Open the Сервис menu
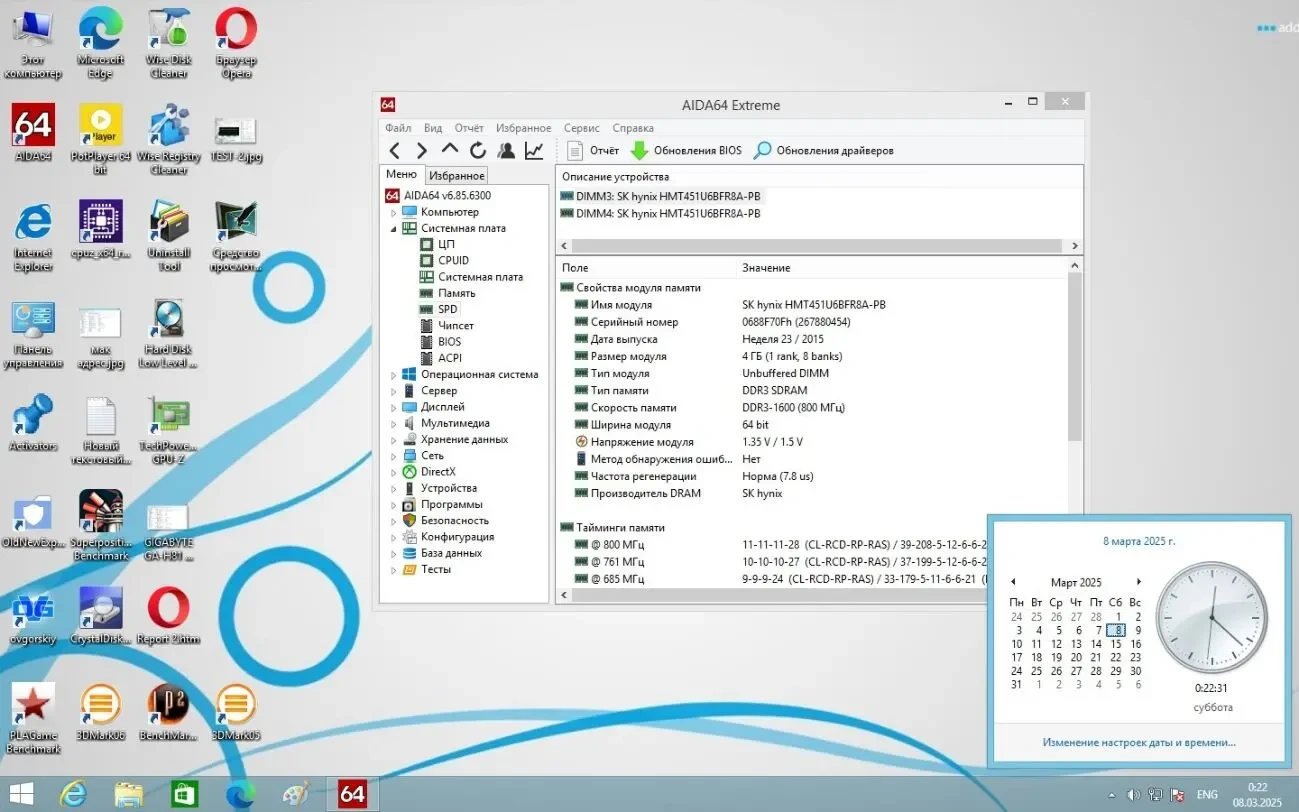 (580, 128)
